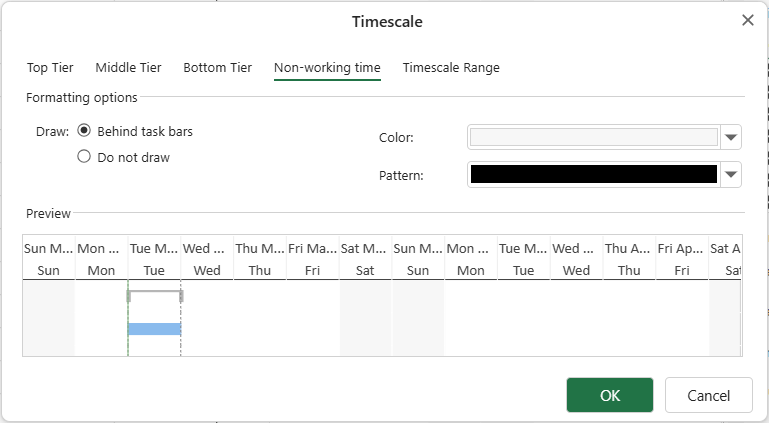Go to the Bottom Tier tab
The image size is (769, 423).
(x=217, y=68)
